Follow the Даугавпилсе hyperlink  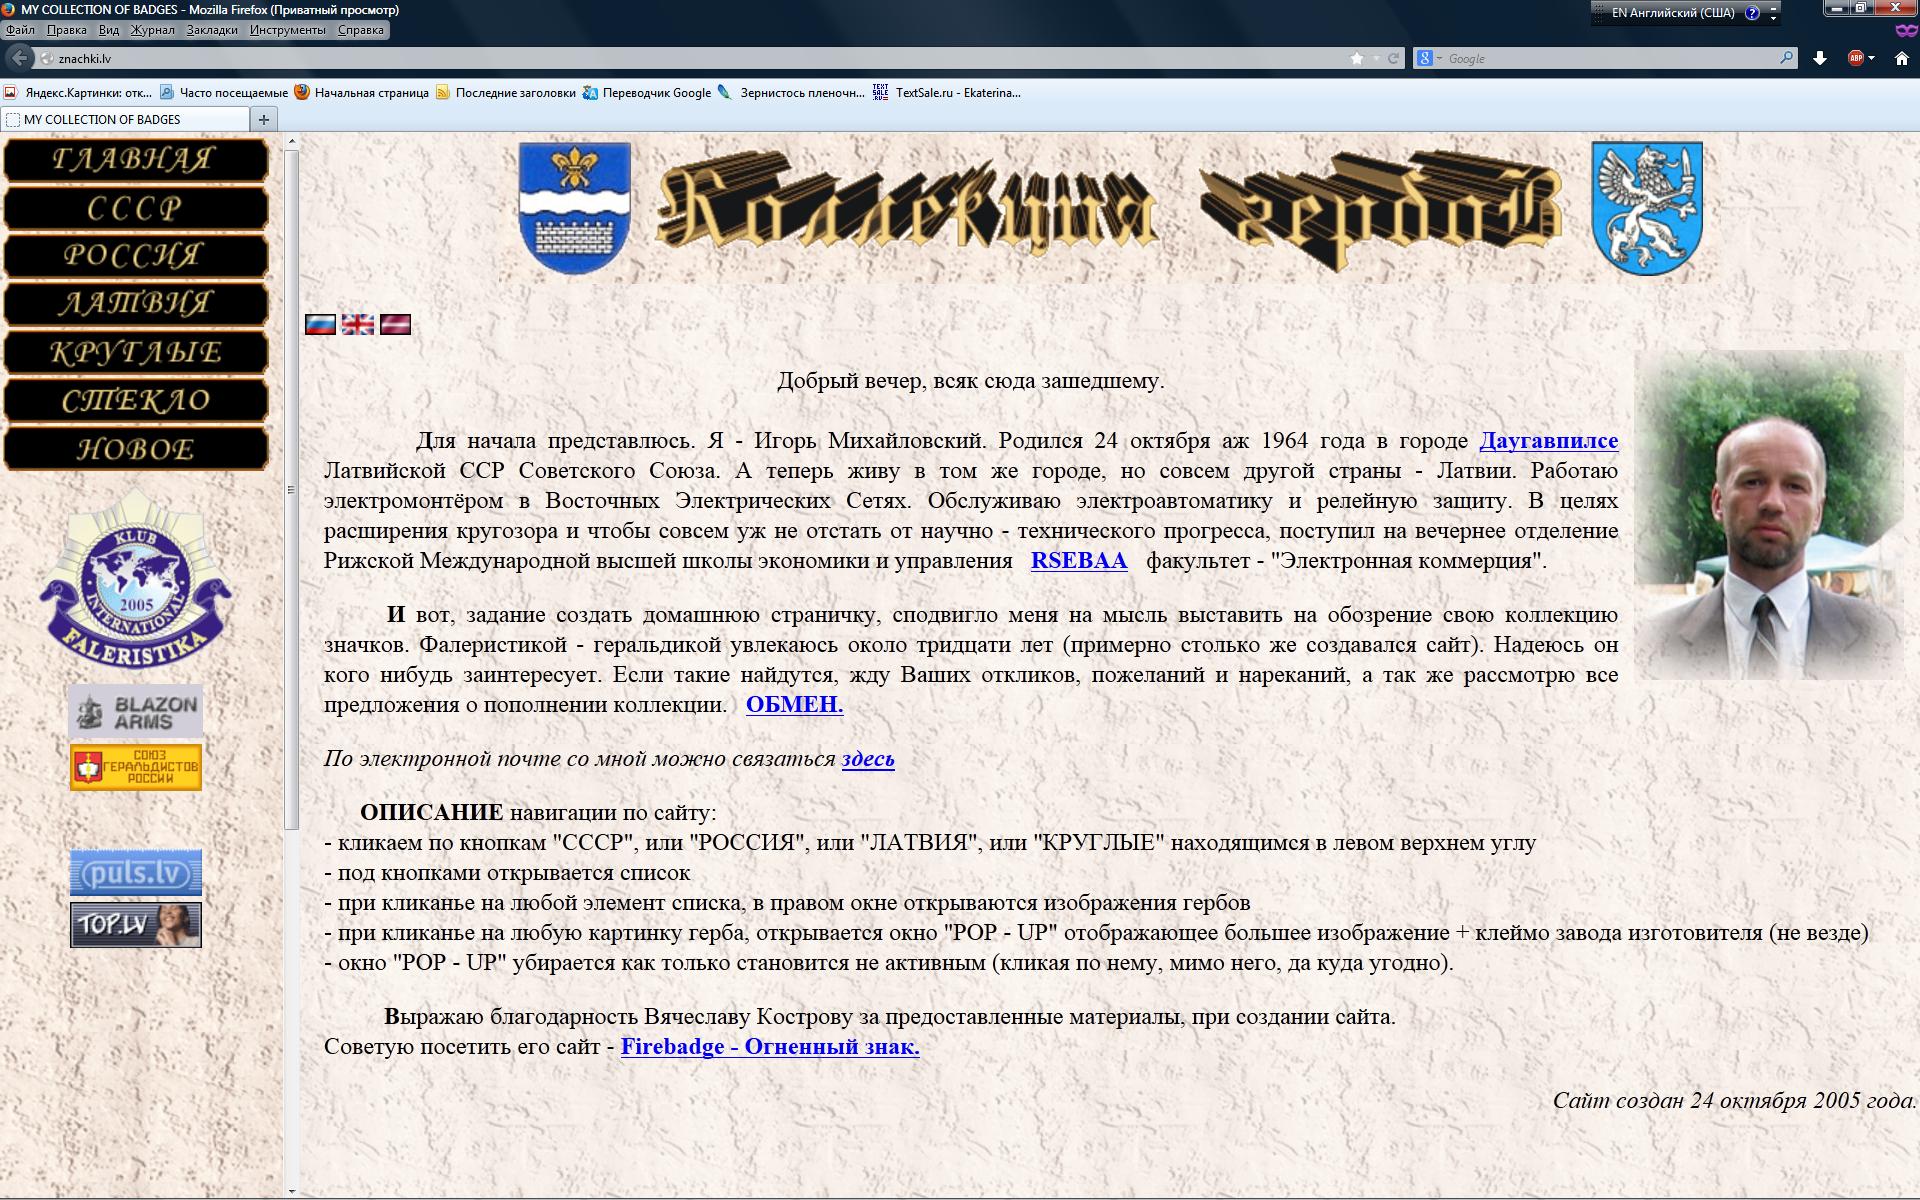pyautogui.click(x=1548, y=441)
